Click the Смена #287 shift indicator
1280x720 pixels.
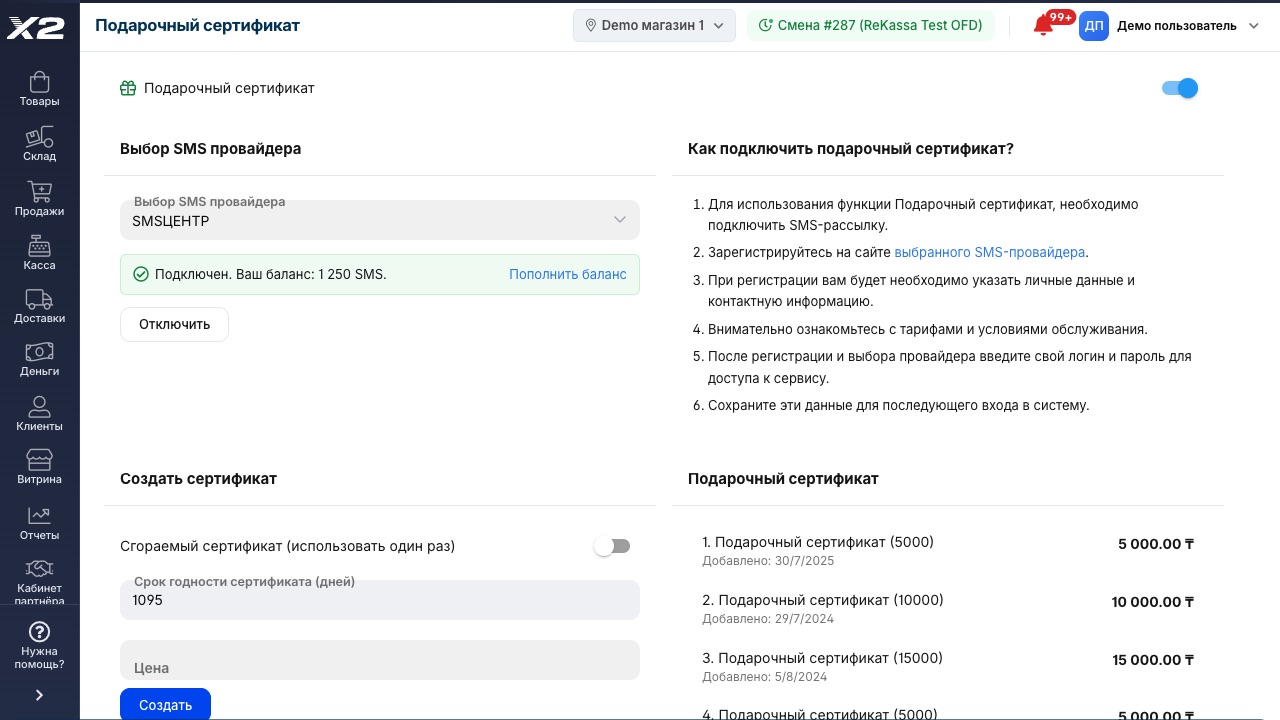[870, 26]
